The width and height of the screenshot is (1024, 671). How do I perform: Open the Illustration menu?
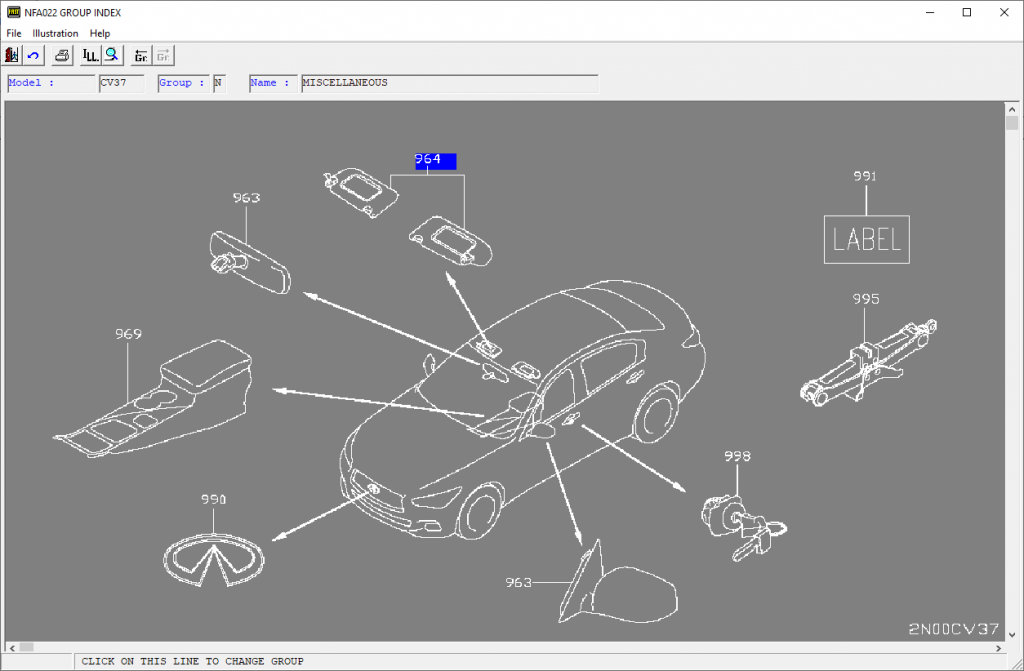click(x=55, y=33)
